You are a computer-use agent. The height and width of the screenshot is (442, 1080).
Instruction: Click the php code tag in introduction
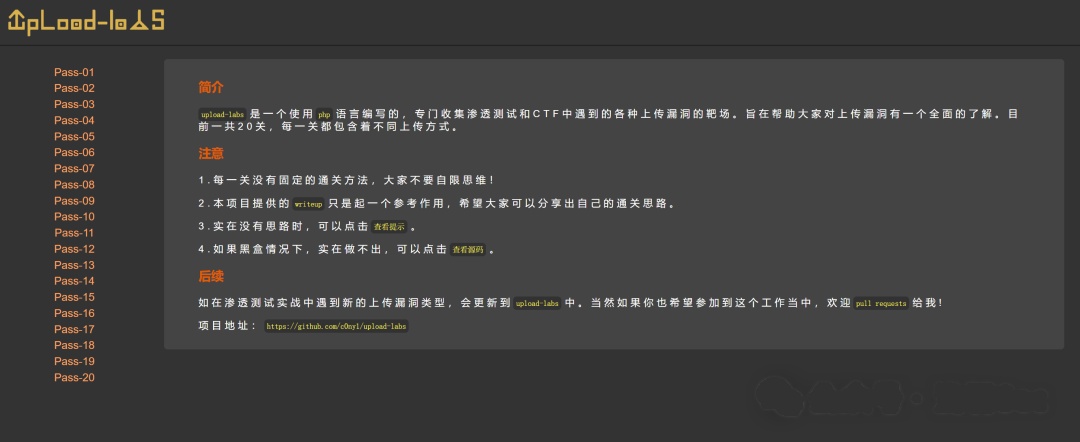[x=324, y=114]
